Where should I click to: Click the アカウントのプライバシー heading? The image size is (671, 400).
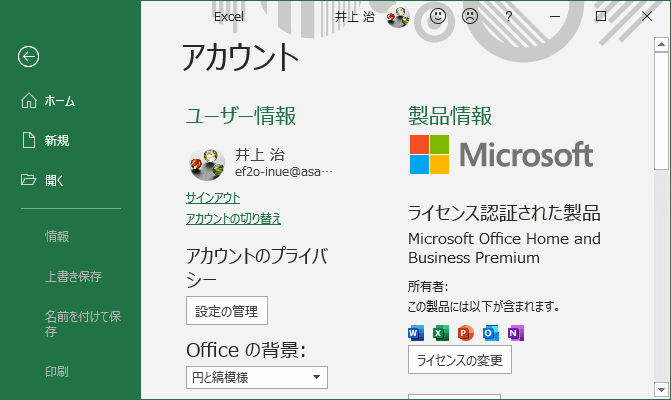(x=257, y=267)
